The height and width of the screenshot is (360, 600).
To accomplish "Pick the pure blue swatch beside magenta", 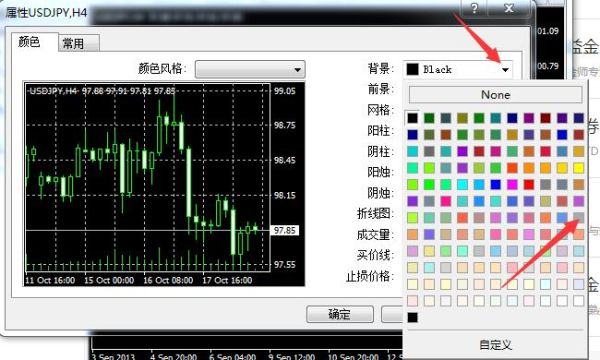I will click(x=496, y=184).
